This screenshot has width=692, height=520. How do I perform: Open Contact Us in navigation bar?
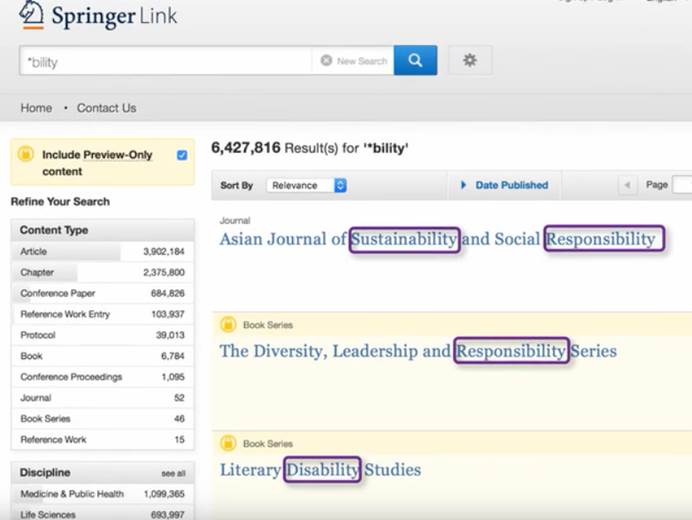coord(106,108)
